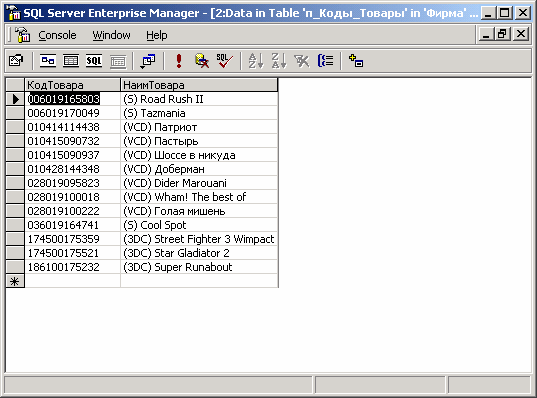Click cell (3DC) Super Runabout

click(x=199, y=267)
